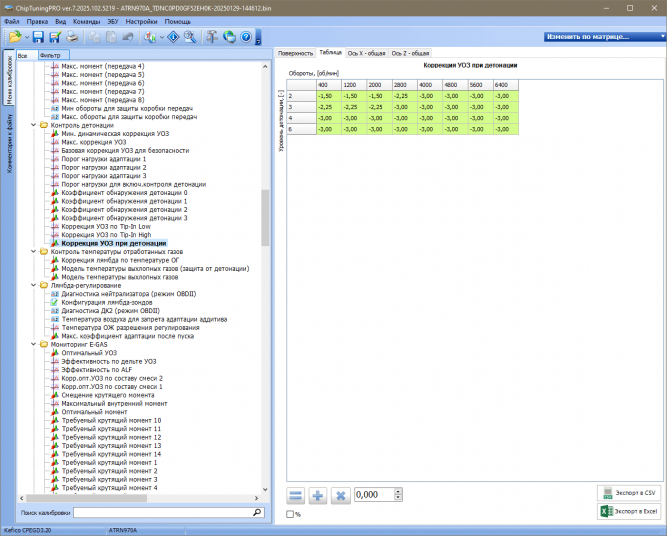Image resolution: width=667 pixels, height=536 pixels.
Task: Collapse 'Контроль температуры отработанных газов' folder
Action: pyautogui.click(x=34, y=251)
